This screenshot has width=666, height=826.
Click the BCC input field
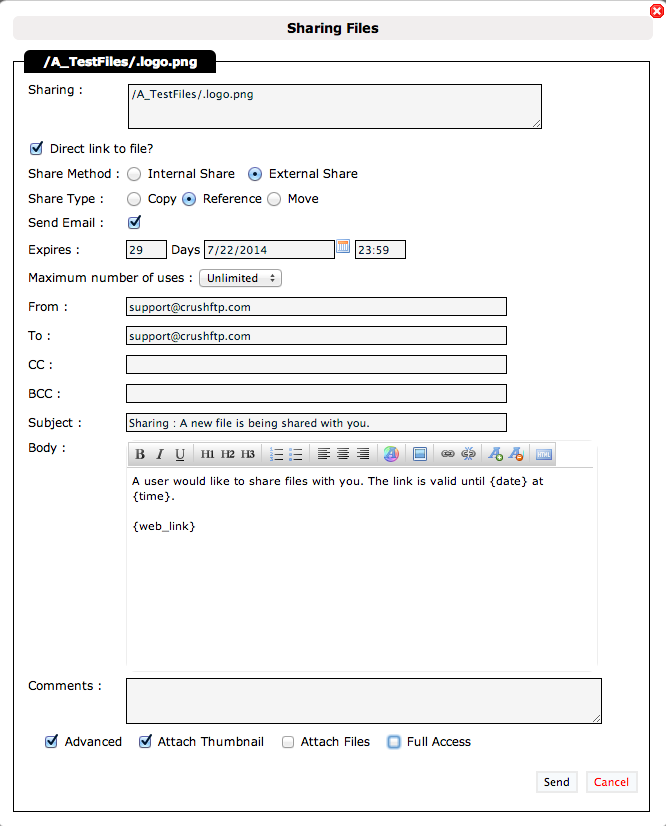[316, 394]
